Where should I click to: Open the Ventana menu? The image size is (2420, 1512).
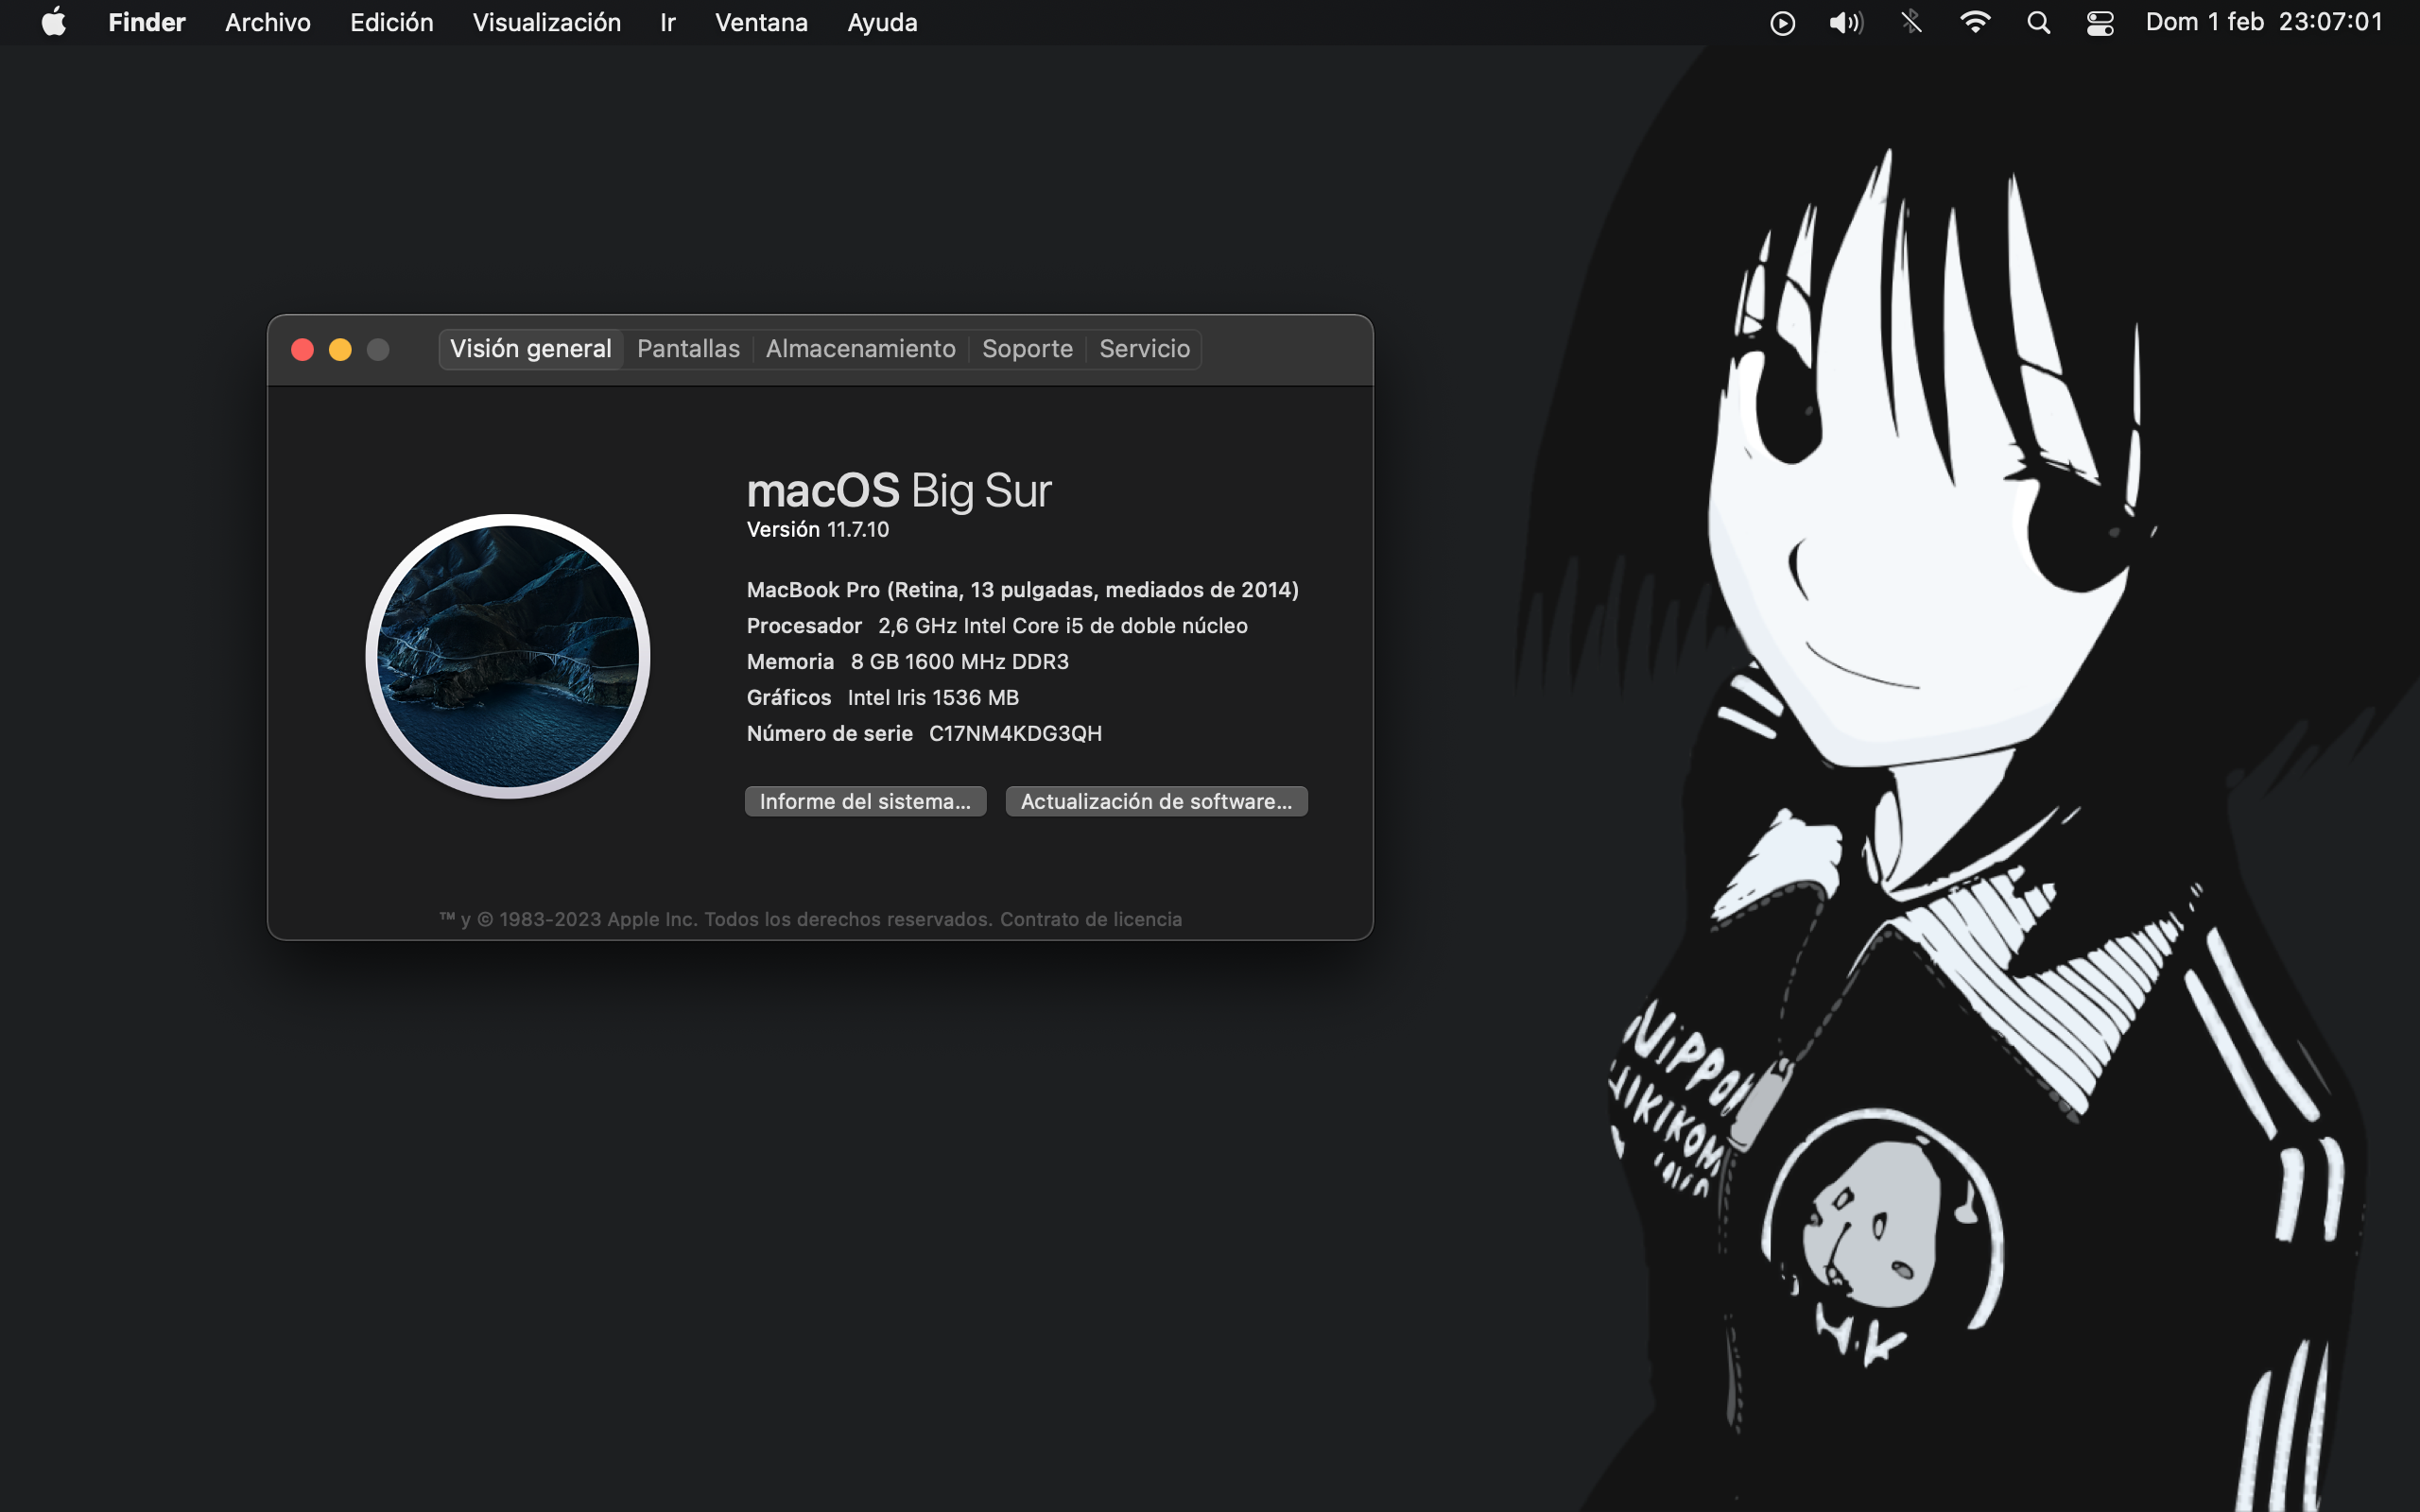click(761, 22)
